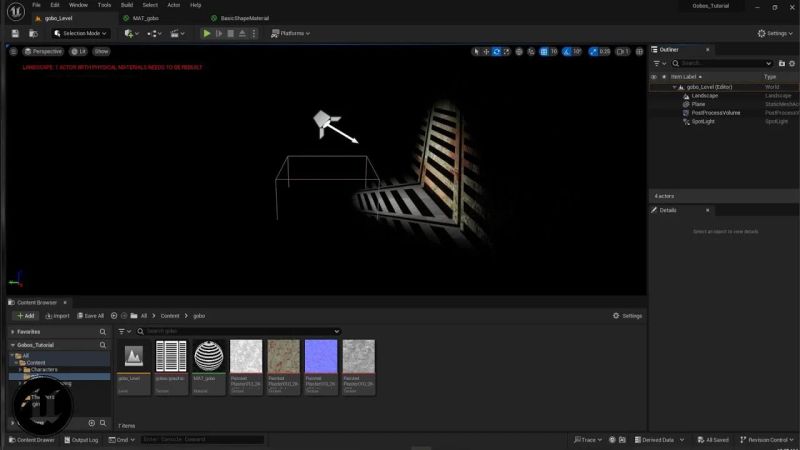Click the Skip Frame playback button
The height and width of the screenshot is (450, 800).
[219, 34]
